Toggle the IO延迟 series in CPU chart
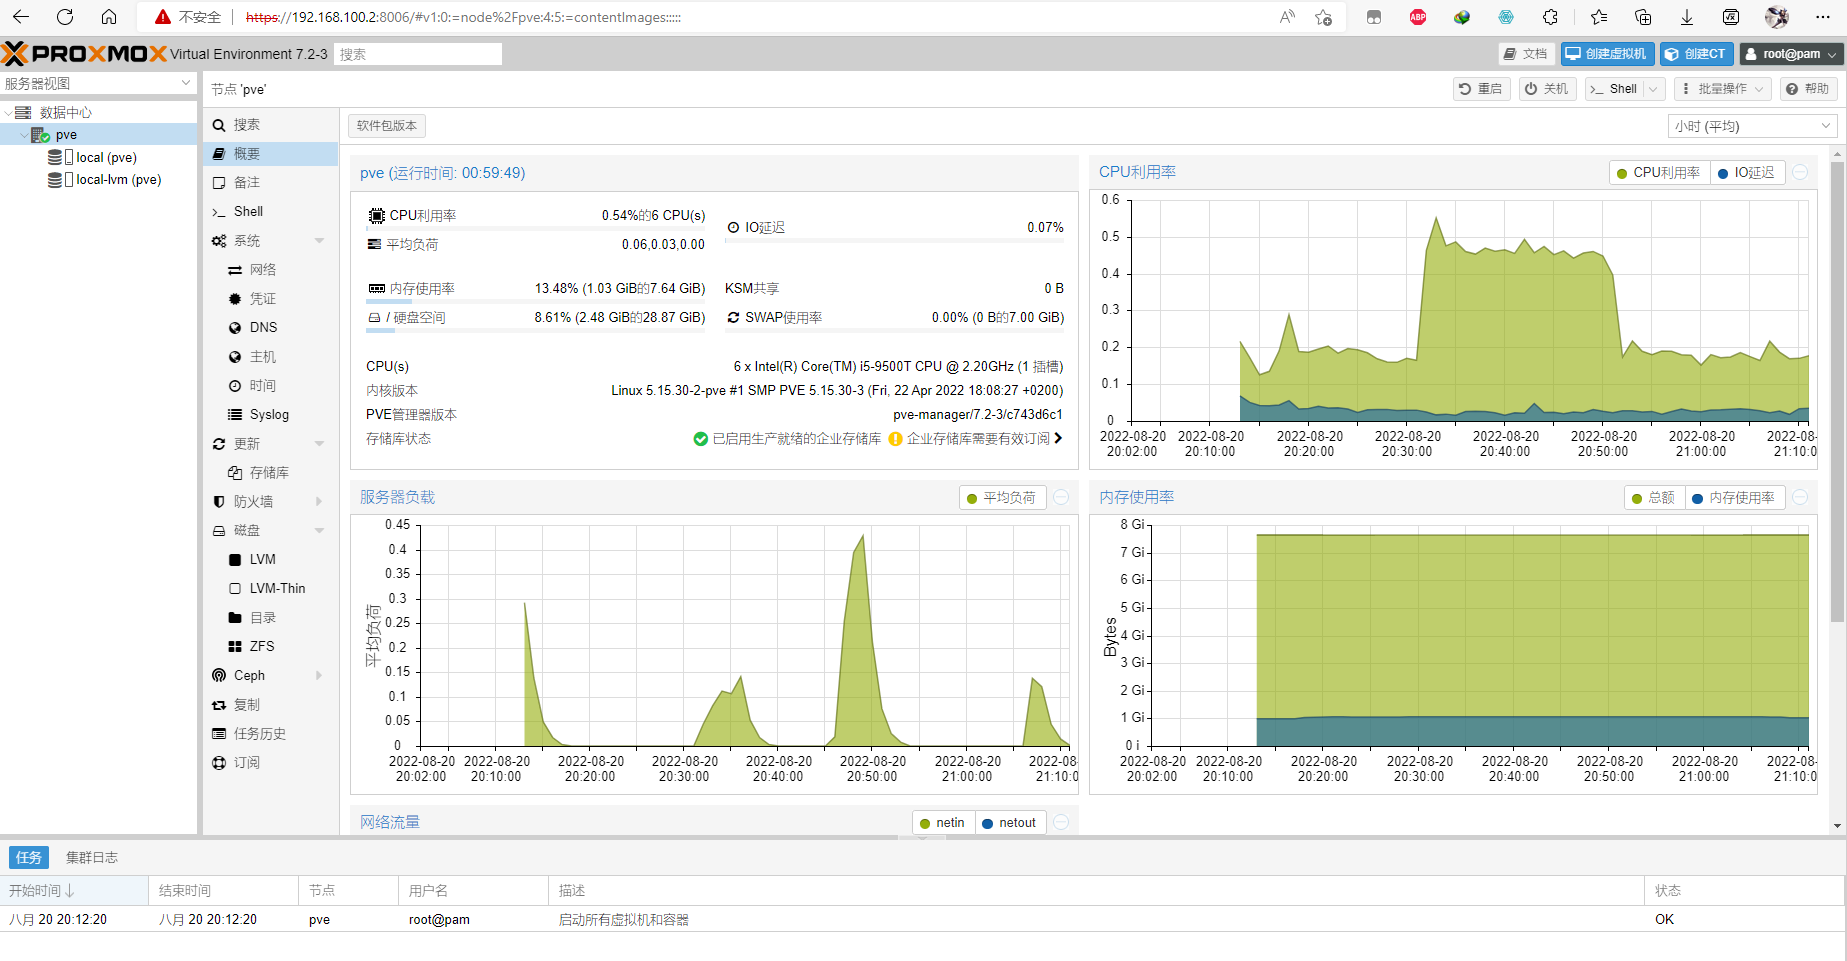The image size is (1847, 961). click(1746, 173)
